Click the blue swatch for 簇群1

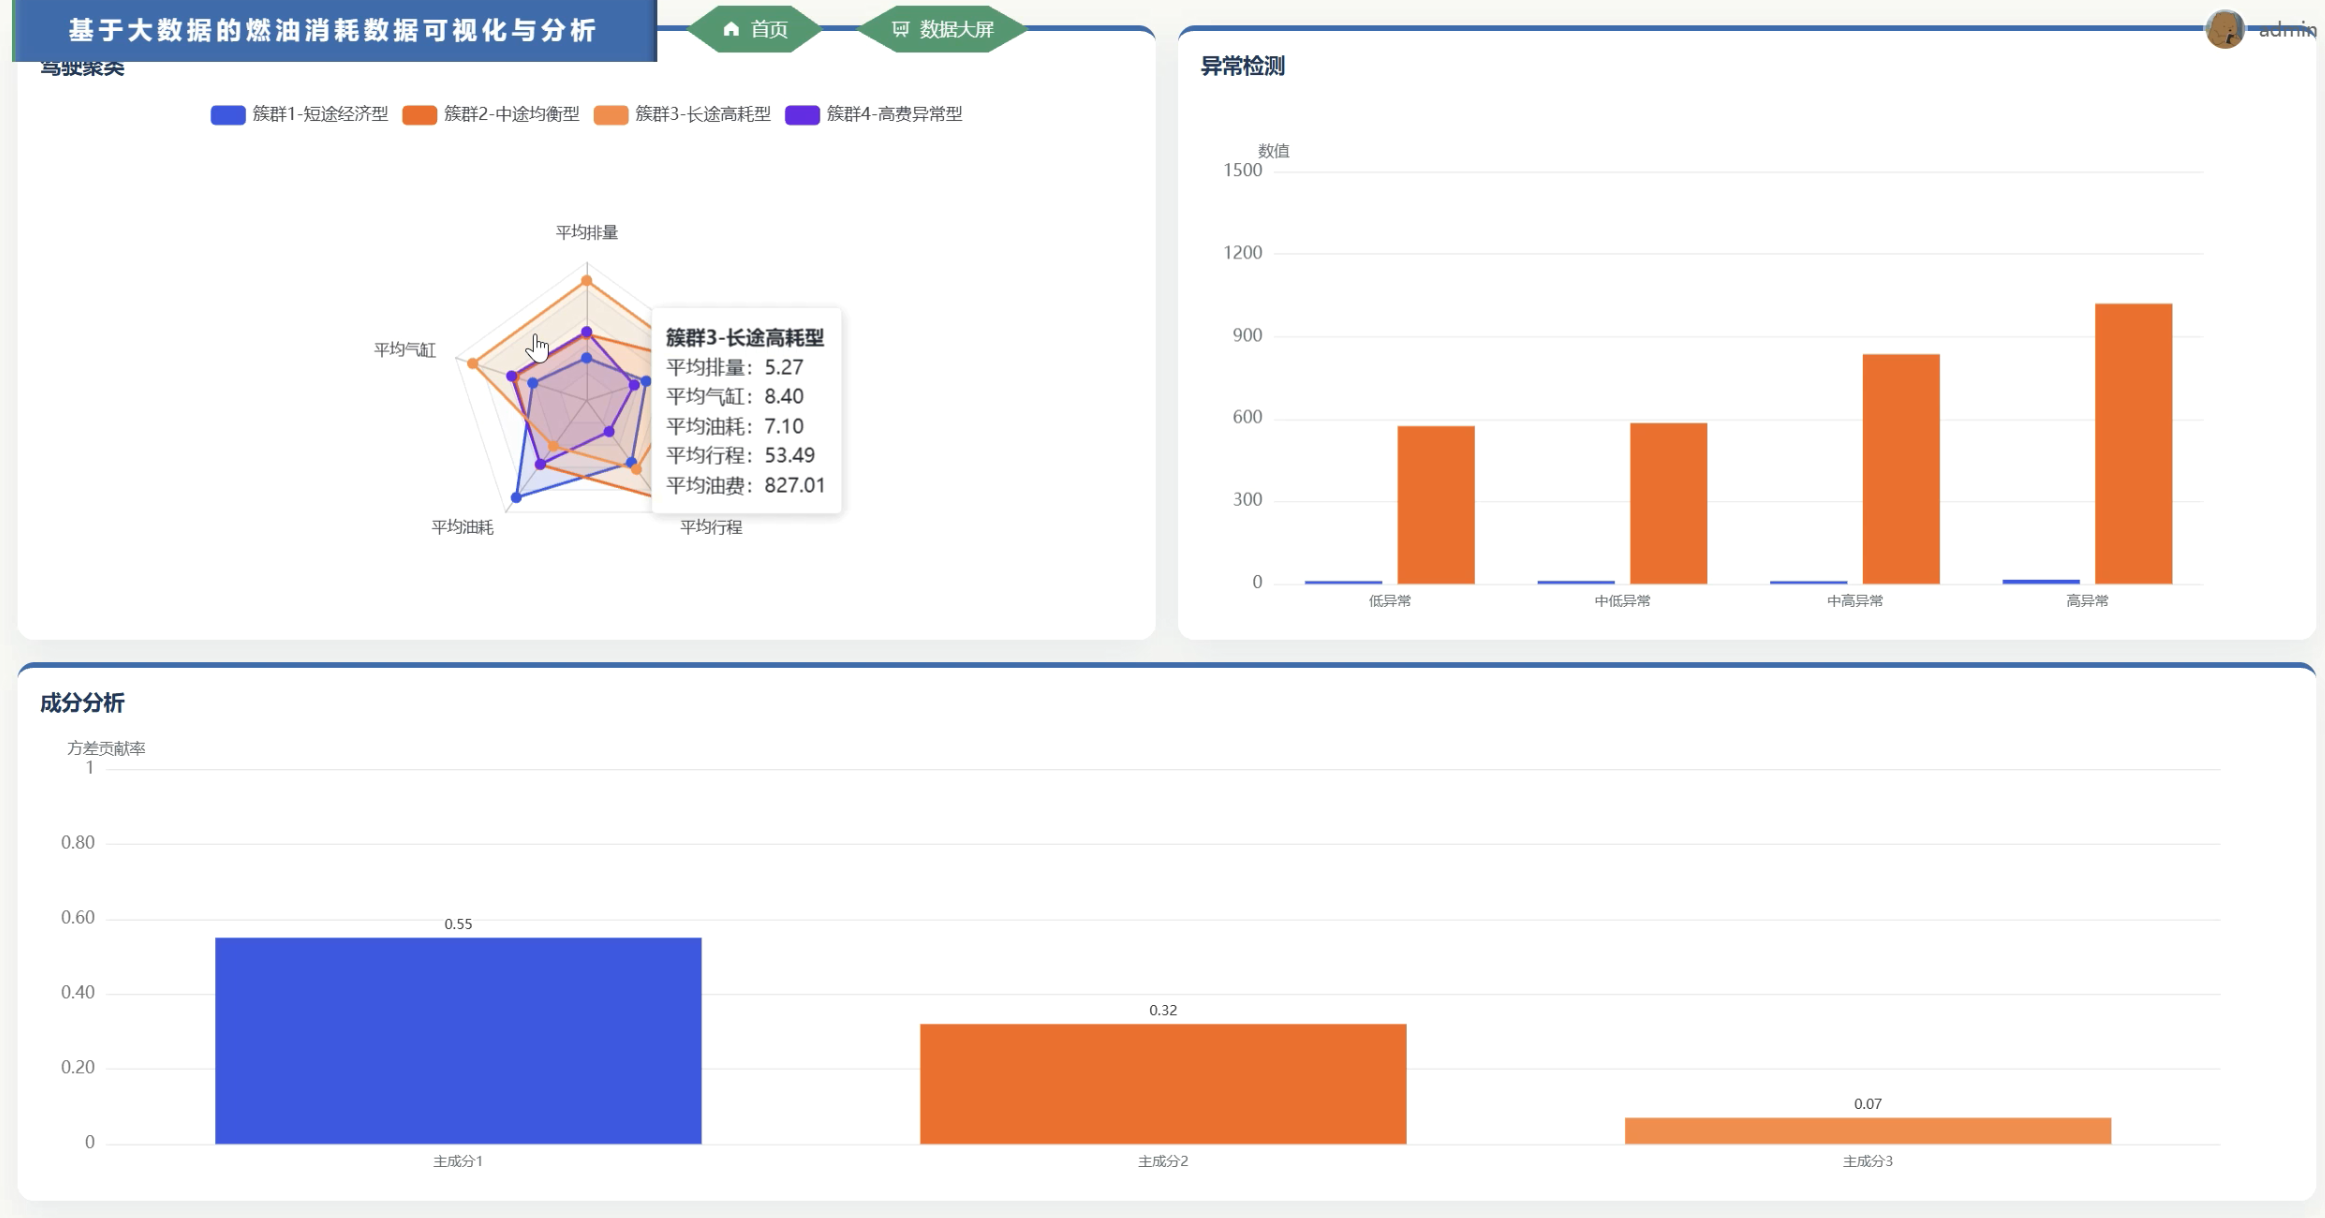[228, 115]
